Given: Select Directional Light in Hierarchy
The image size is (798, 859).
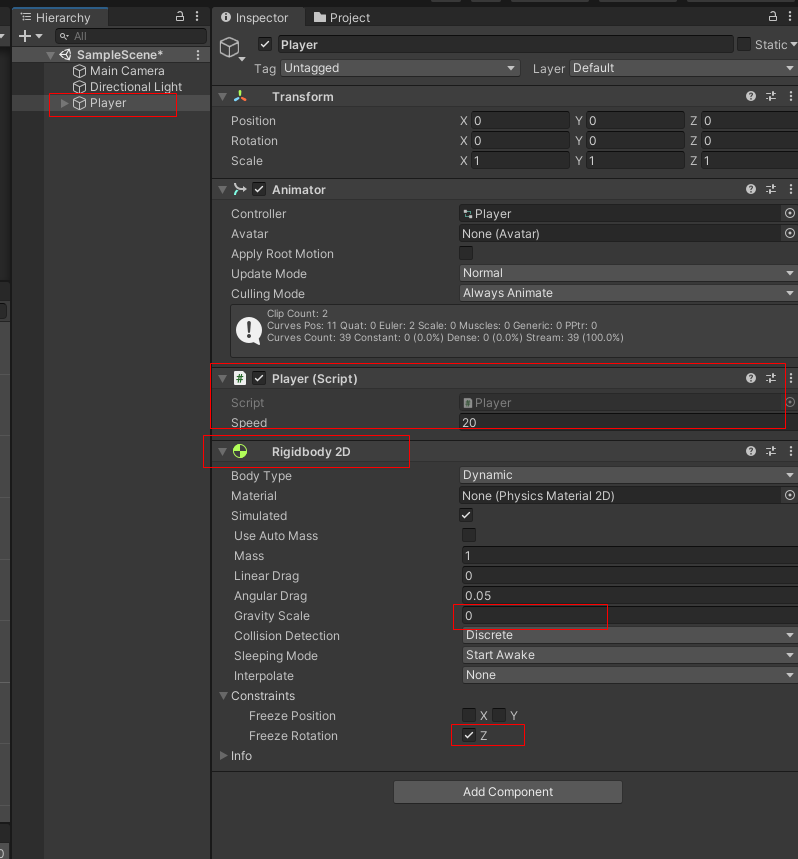Looking at the screenshot, I should [127, 87].
